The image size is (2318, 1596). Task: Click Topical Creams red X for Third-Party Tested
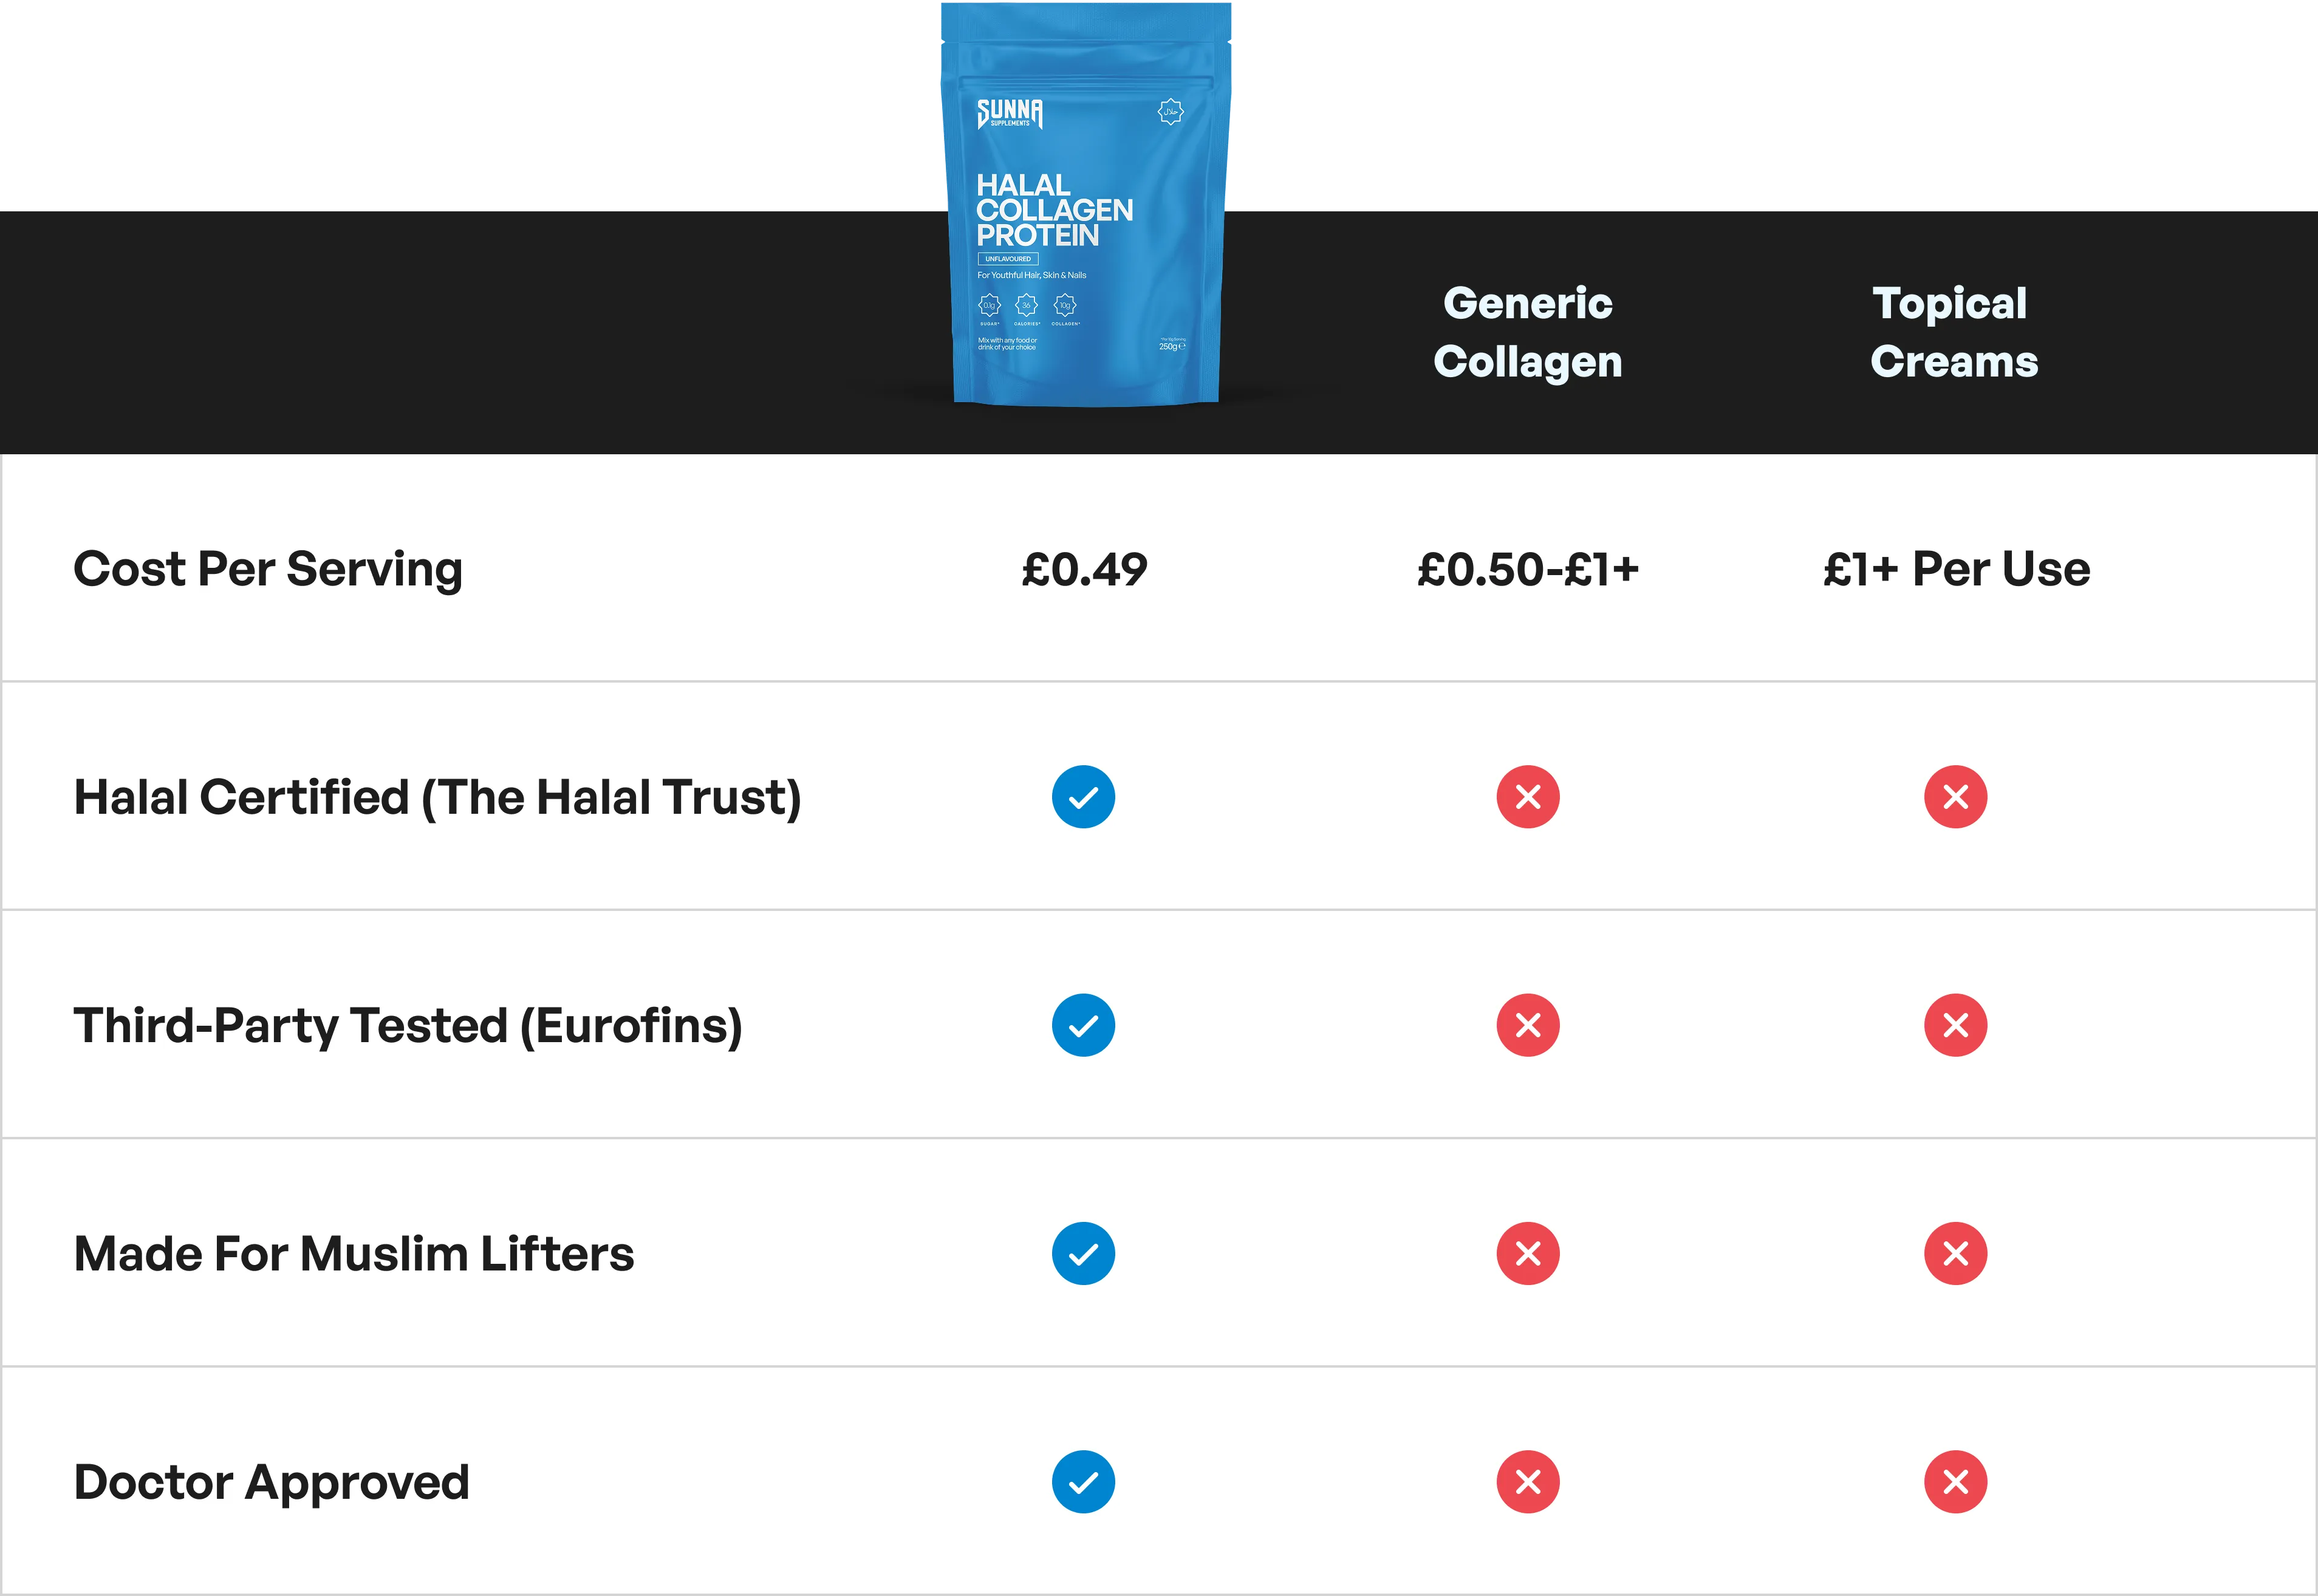coord(1955,1025)
